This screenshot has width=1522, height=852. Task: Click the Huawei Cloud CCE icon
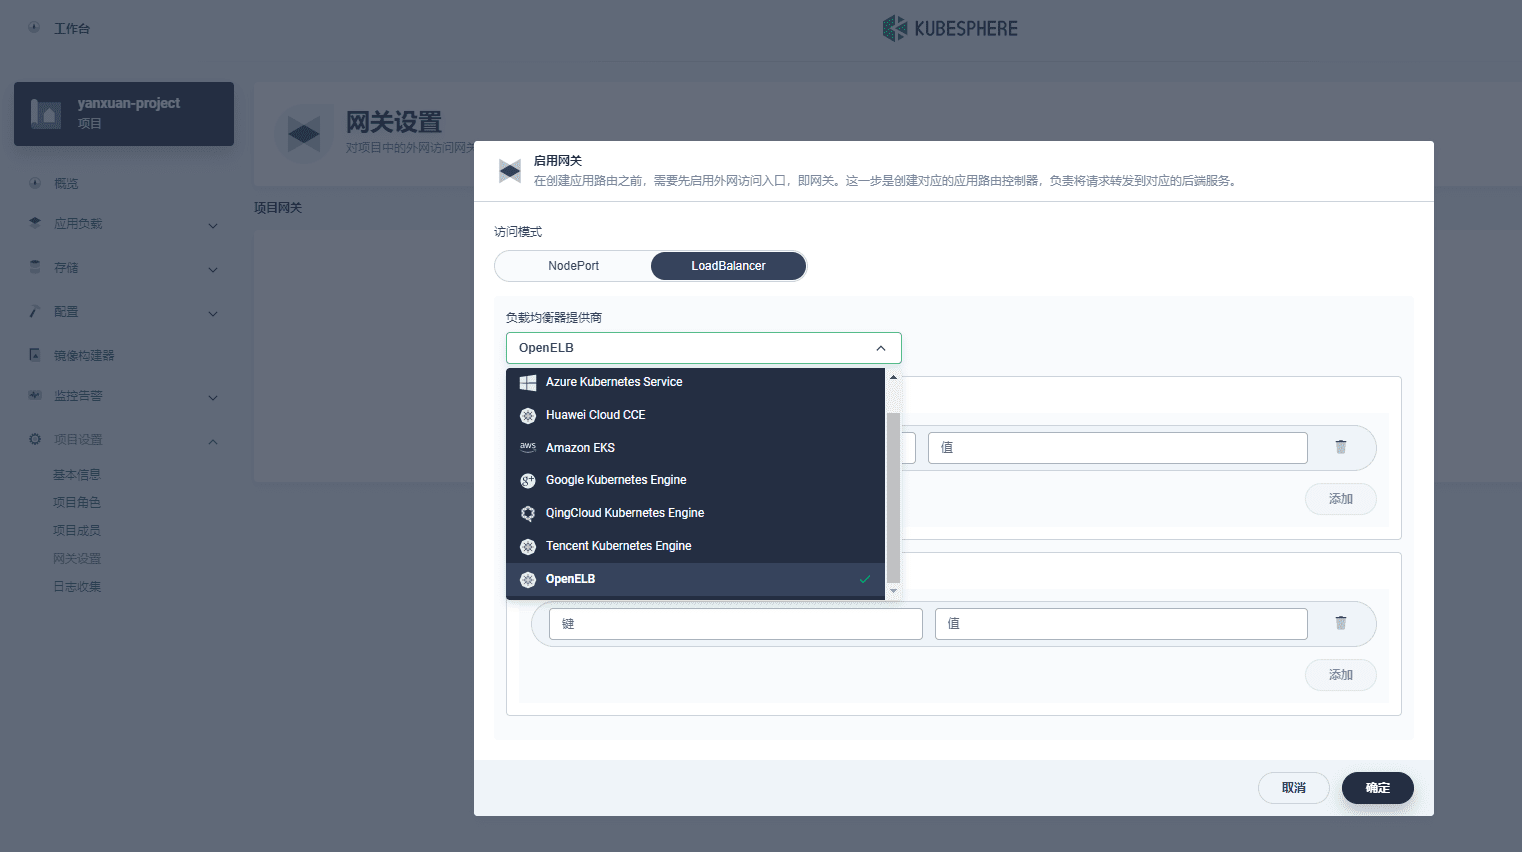(528, 415)
